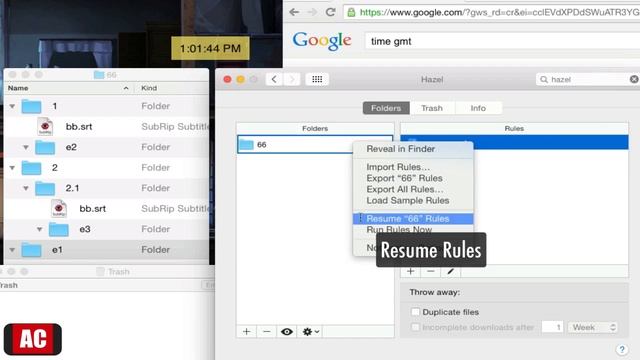Choose Export "66" Rules
The width and height of the screenshot is (640, 360).
point(404,178)
